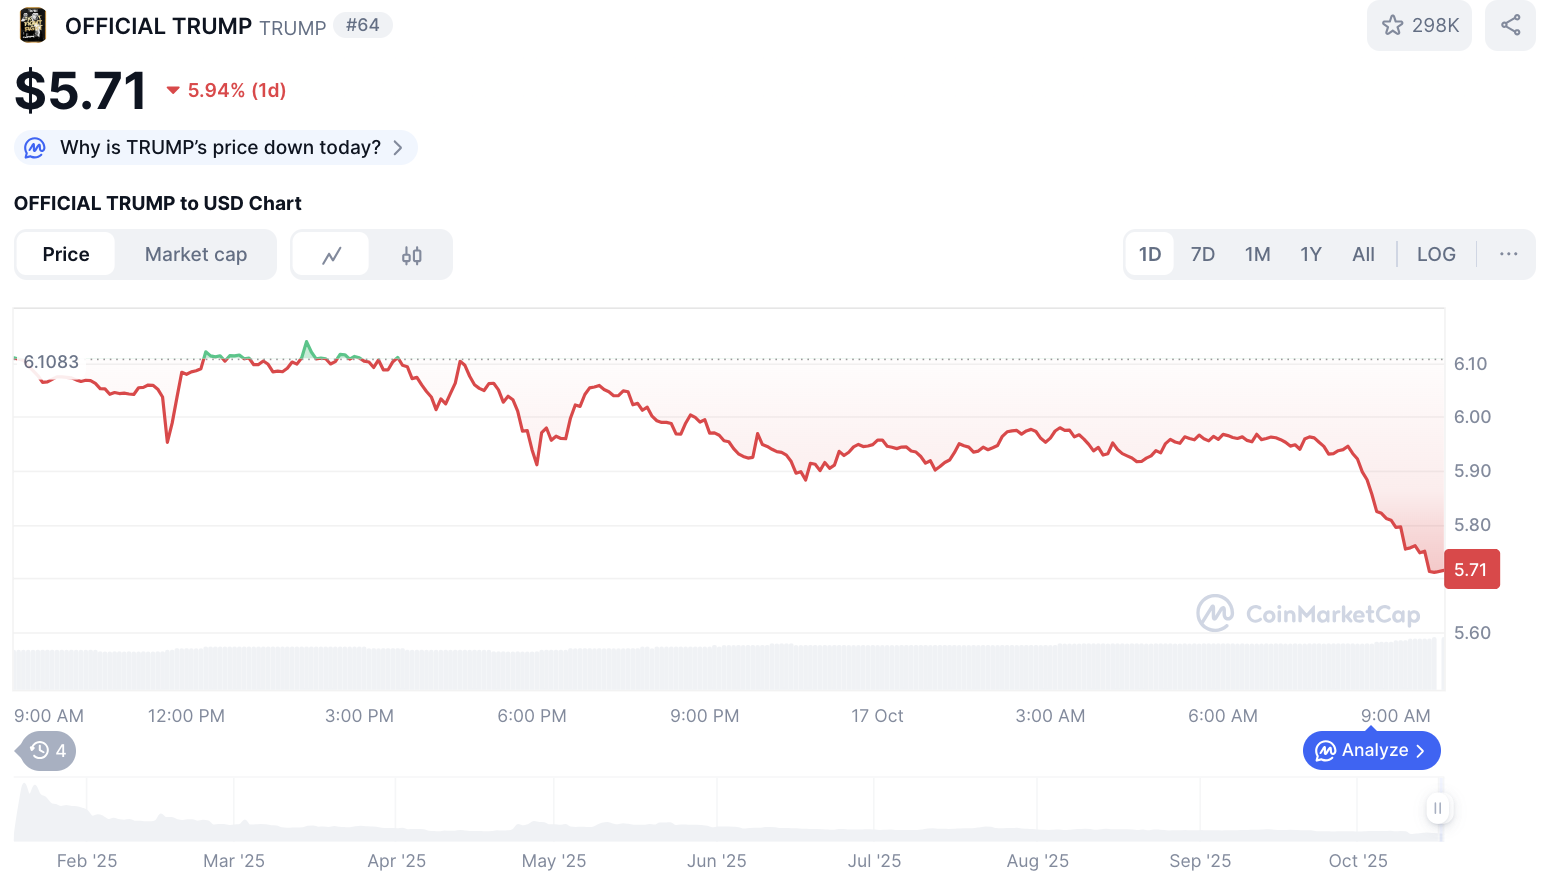Image resolution: width=1550 pixels, height=878 pixels.
Task: Switch to line chart view icon
Action: tap(332, 255)
